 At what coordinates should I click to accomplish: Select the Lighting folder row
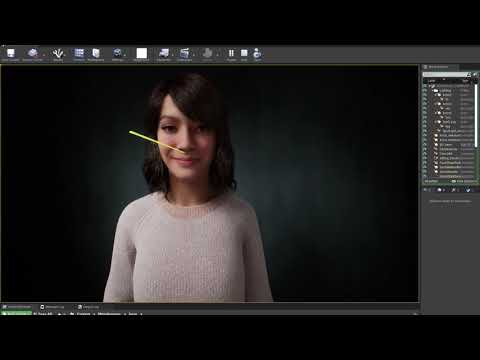[449, 90]
